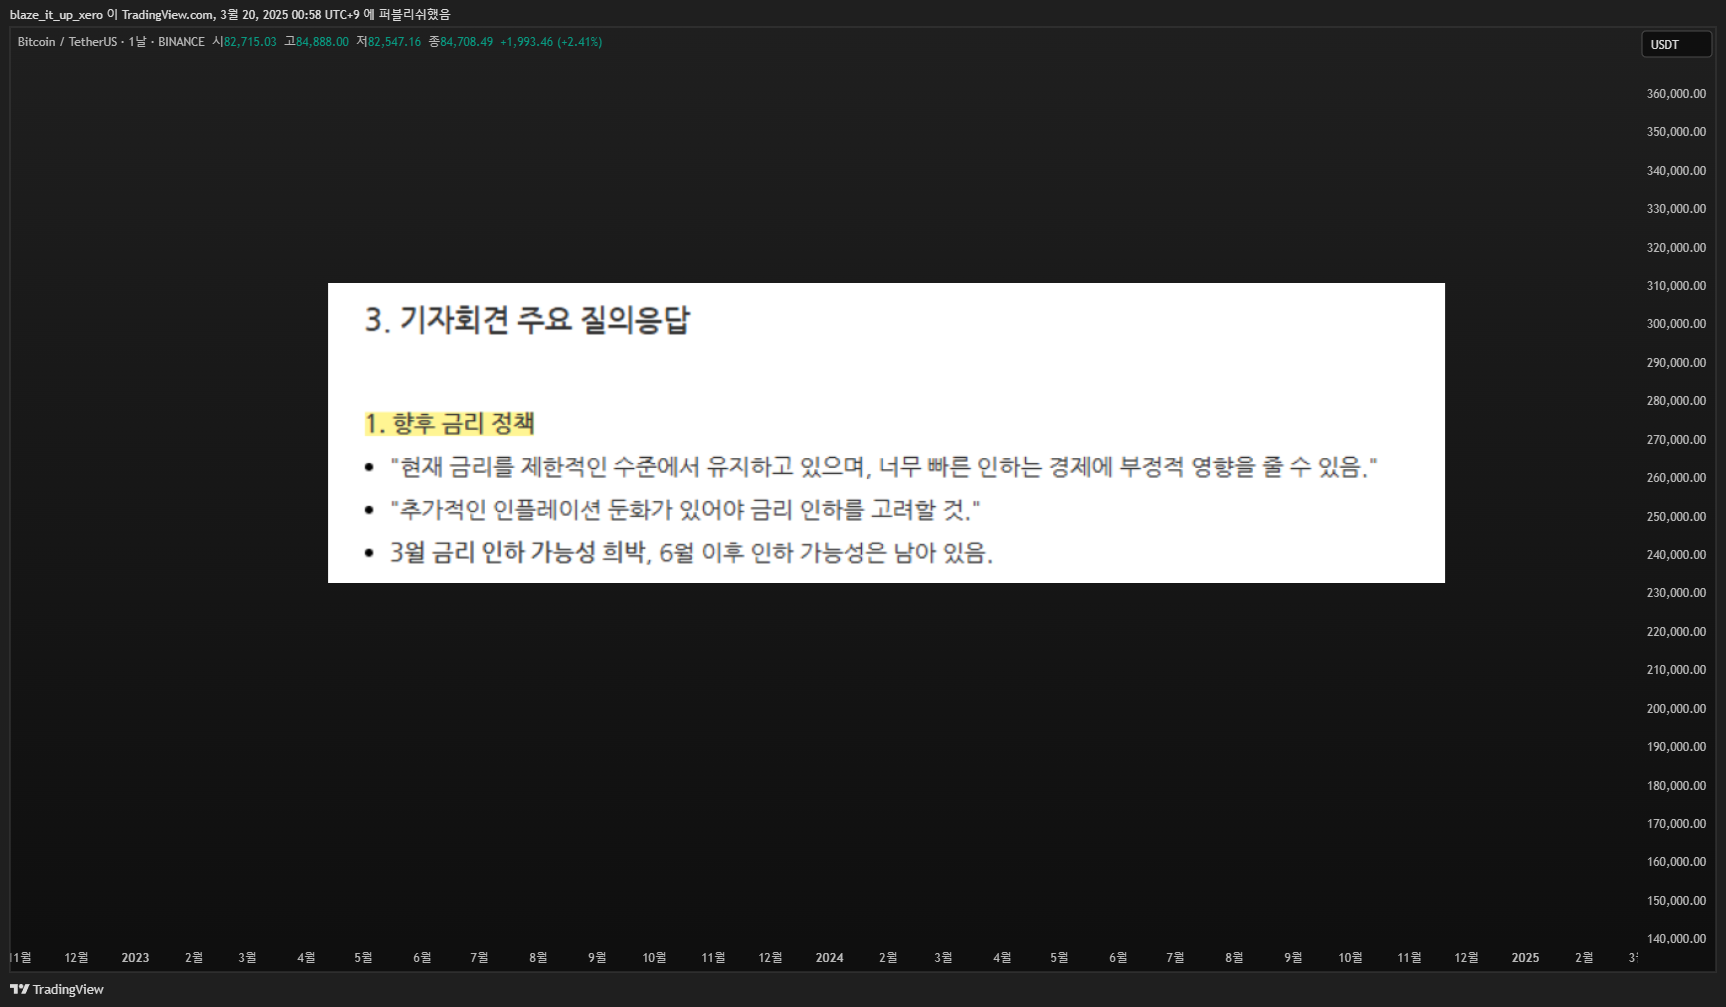Click the change value +1,993.46 (+2.41%)
This screenshot has width=1726, height=1007.
tap(551, 42)
